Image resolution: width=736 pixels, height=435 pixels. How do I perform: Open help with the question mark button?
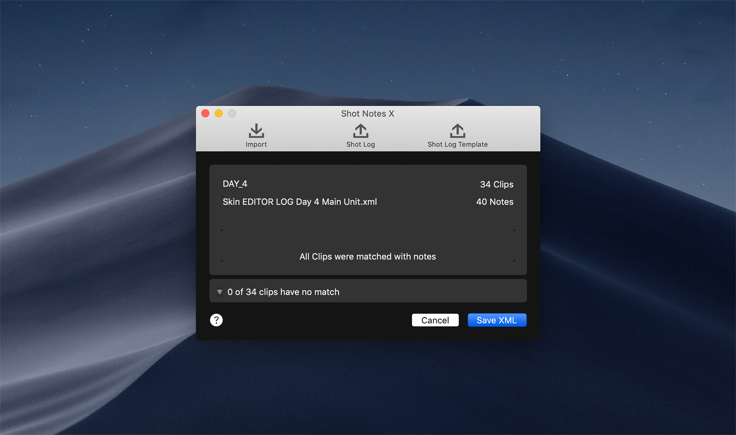click(216, 320)
